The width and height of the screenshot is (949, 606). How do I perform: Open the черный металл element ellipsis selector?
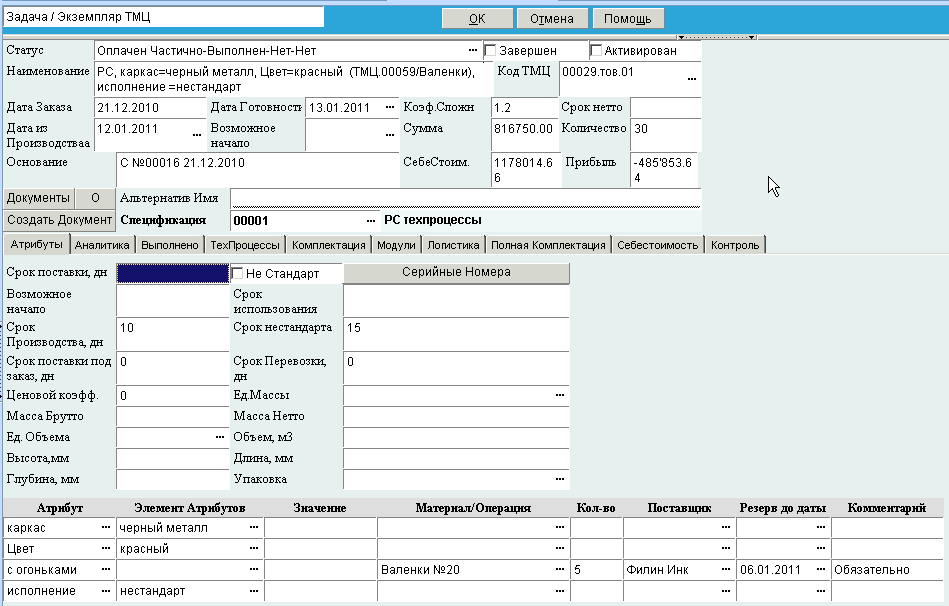pos(254,527)
